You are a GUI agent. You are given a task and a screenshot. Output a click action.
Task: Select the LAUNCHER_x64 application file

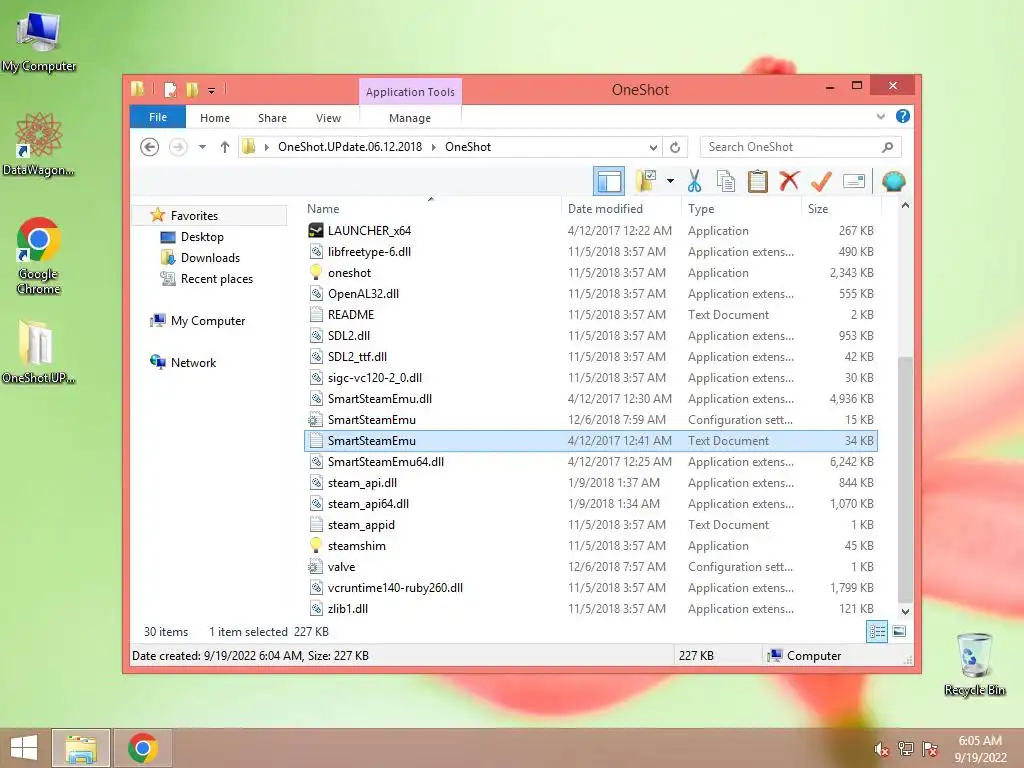point(590,231)
